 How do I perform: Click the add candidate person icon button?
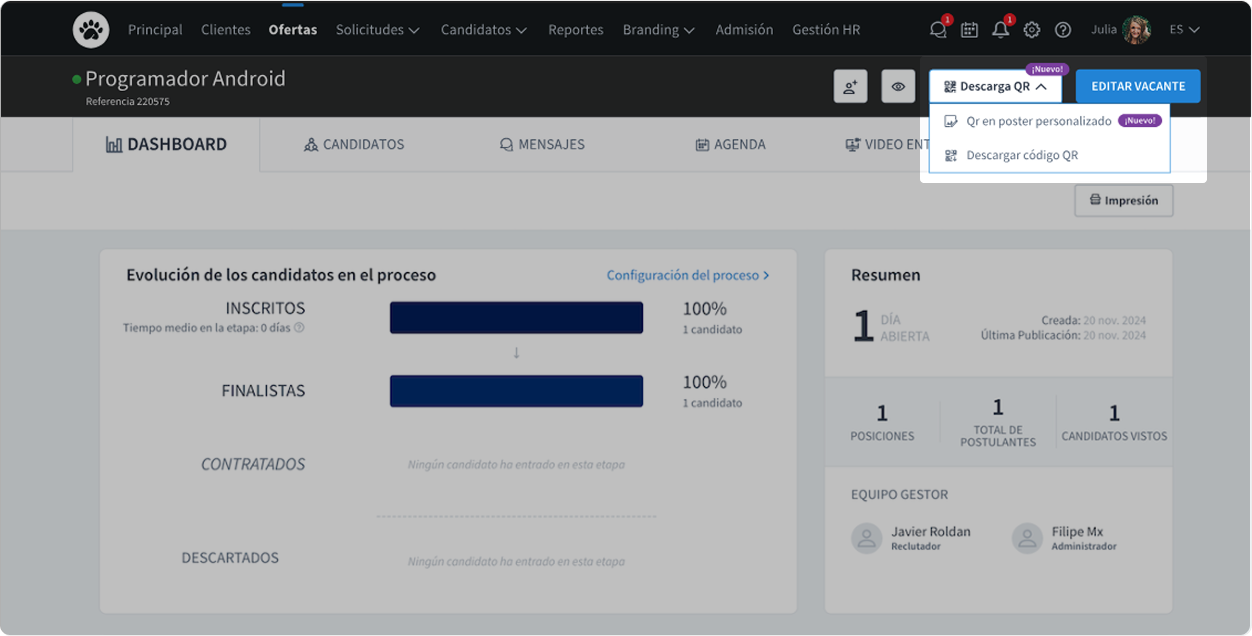[x=850, y=86]
